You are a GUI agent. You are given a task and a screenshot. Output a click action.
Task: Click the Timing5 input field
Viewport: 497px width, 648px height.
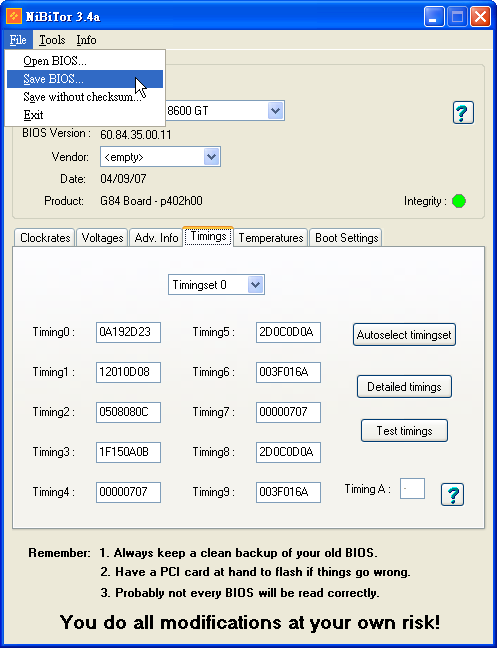pyautogui.click(x=288, y=332)
